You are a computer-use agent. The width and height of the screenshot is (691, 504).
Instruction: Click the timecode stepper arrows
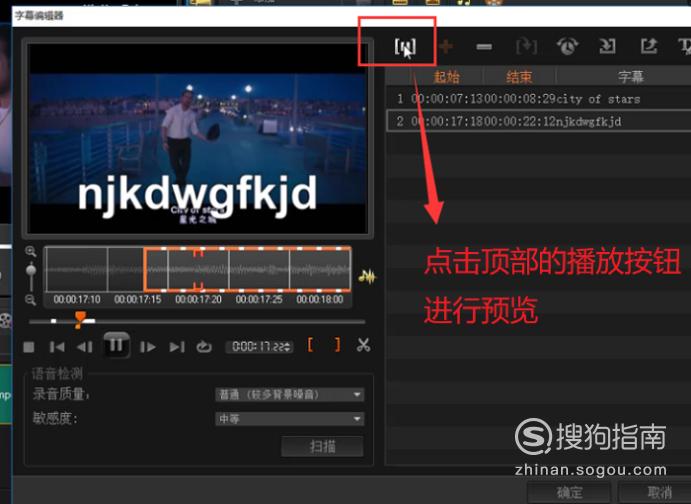tap(288, 347)
